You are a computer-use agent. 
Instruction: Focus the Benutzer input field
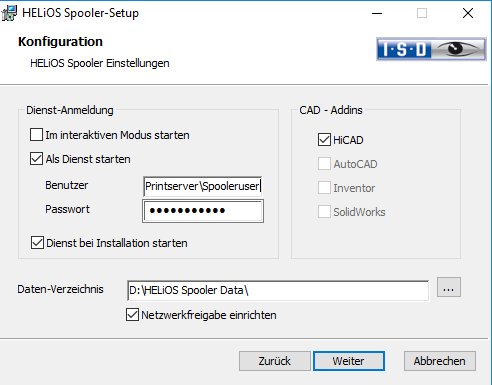pyautogui.click(x=203, y=186)
